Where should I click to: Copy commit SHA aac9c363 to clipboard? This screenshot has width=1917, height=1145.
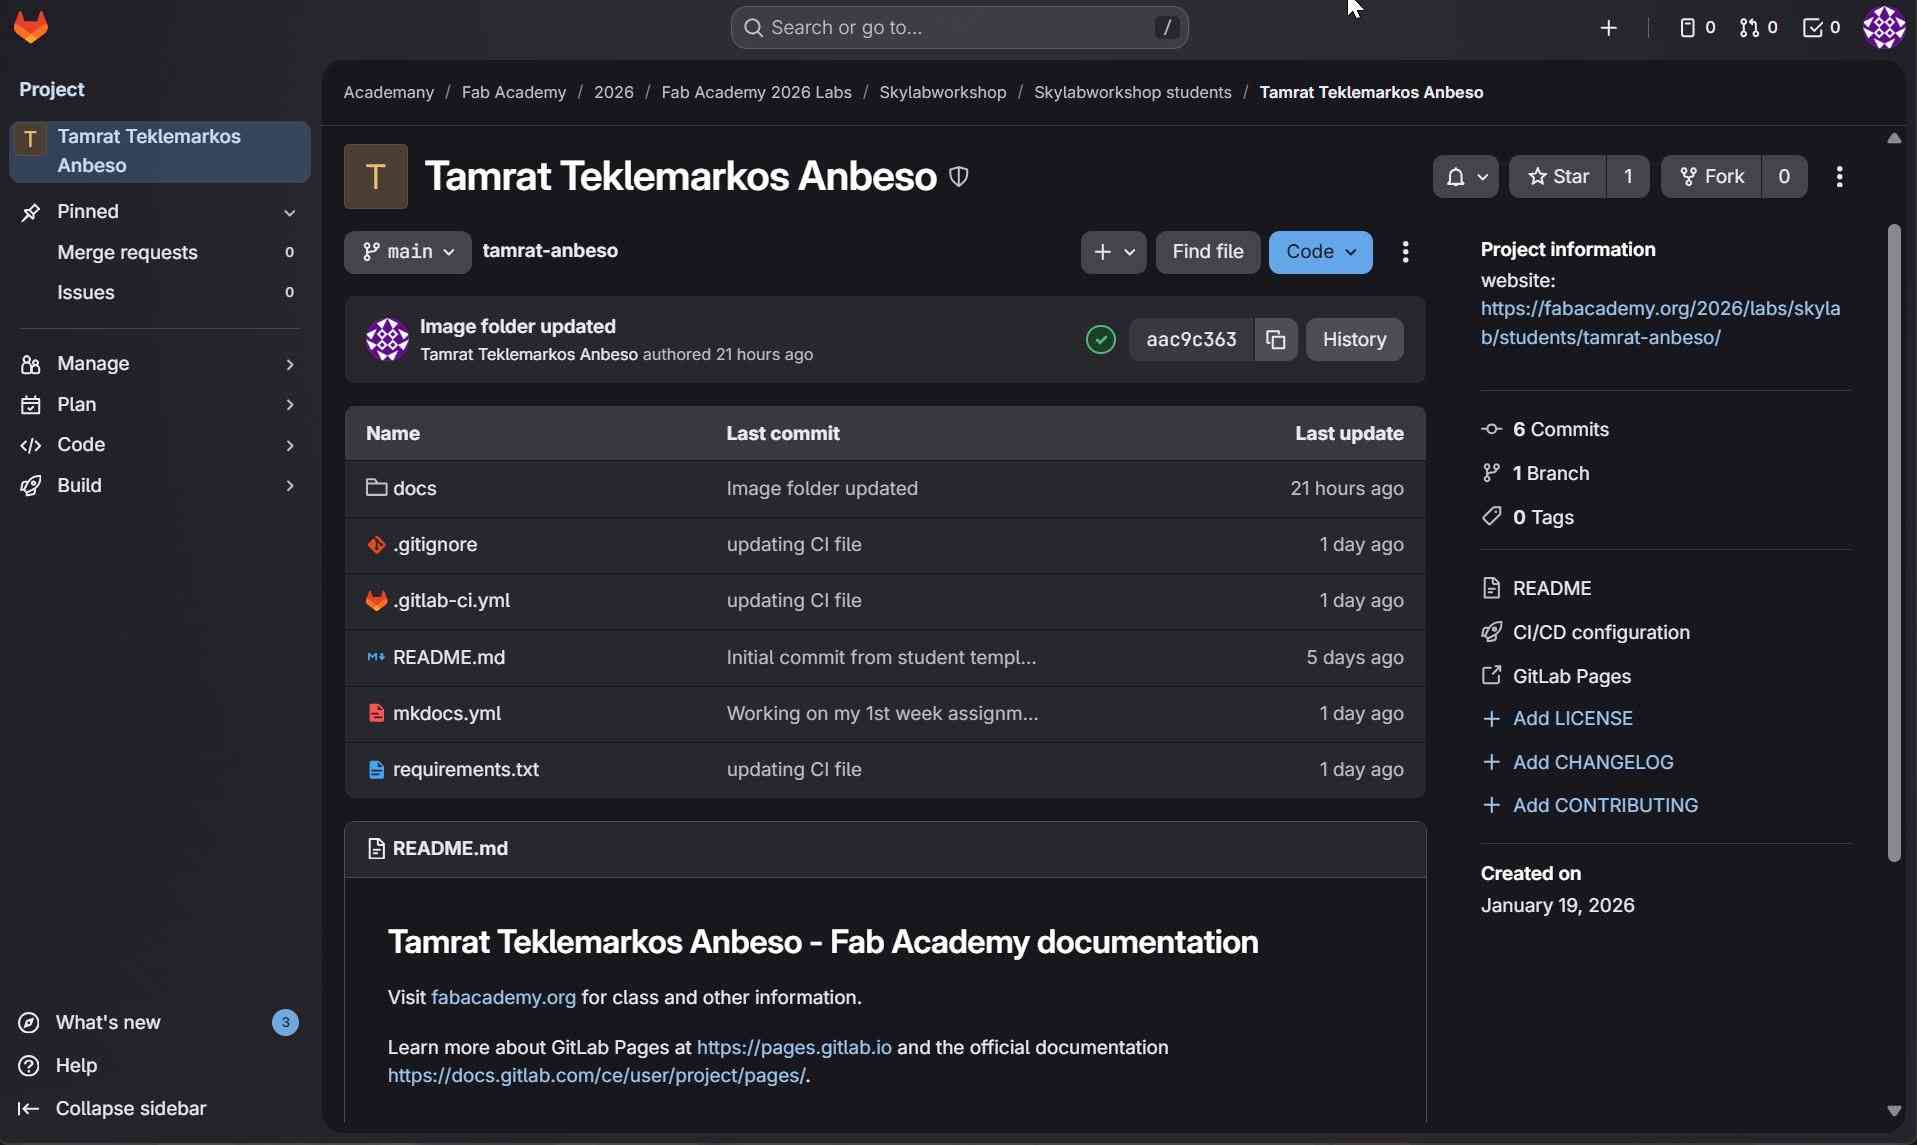pos(1275,340)
